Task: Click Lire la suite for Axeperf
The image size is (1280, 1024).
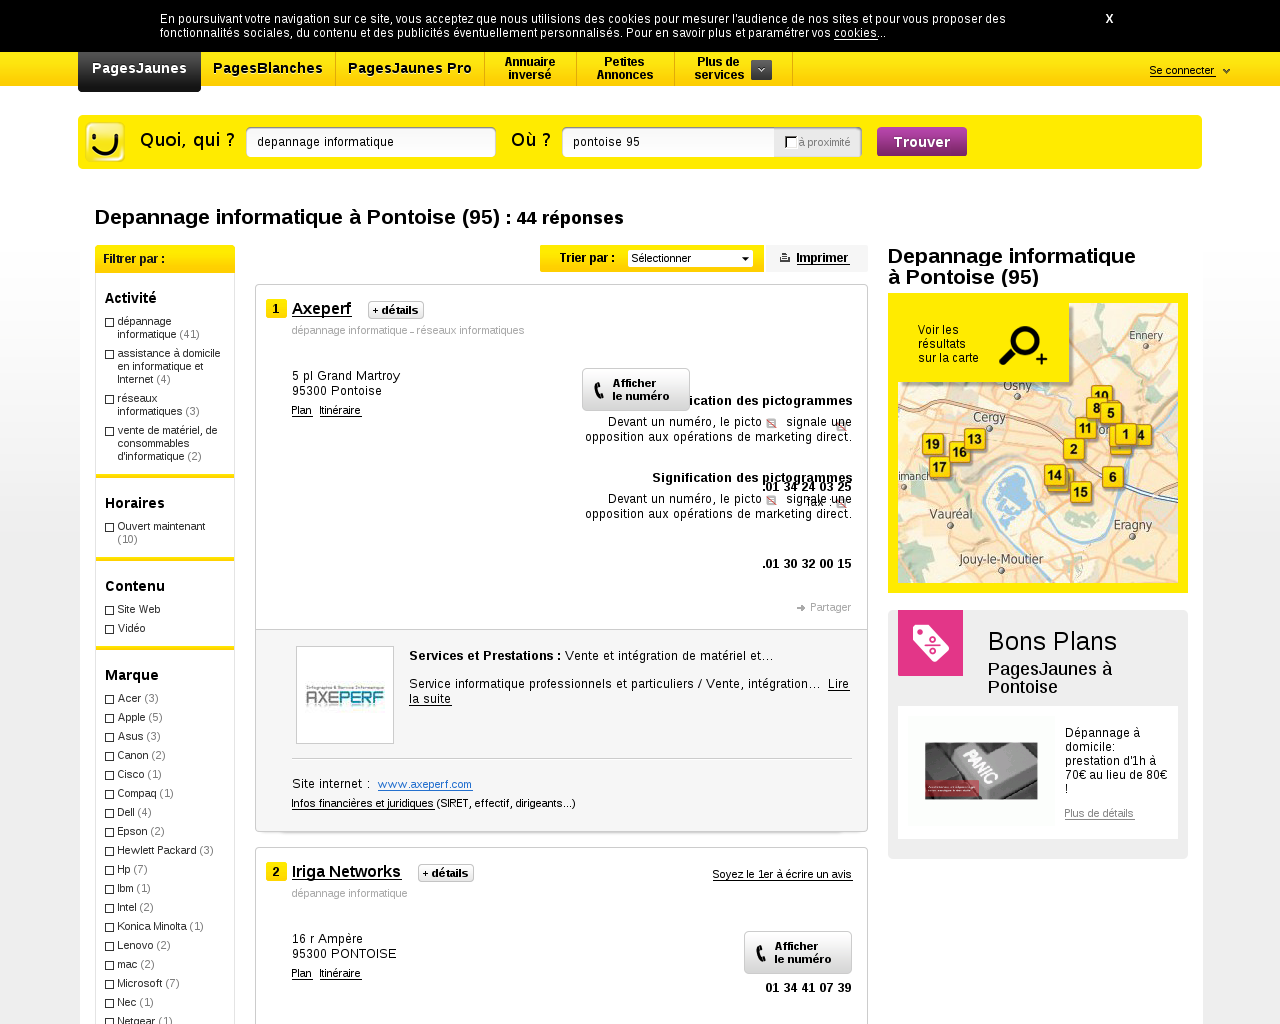Action: point(629,691)
